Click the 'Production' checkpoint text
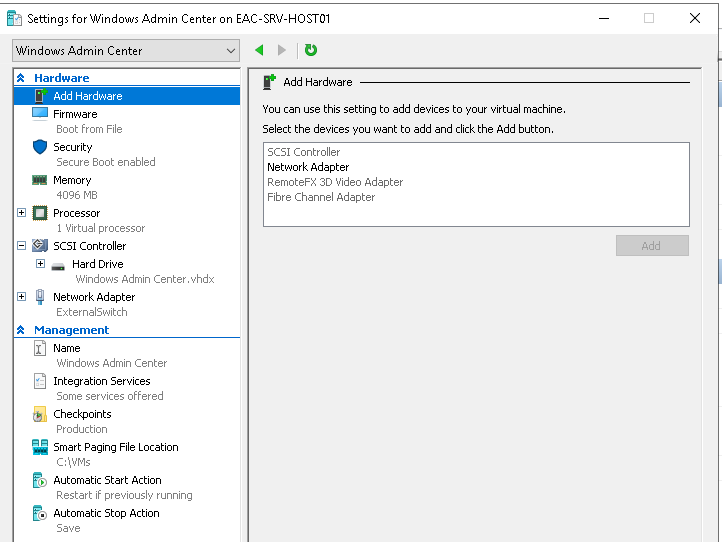 82,429
